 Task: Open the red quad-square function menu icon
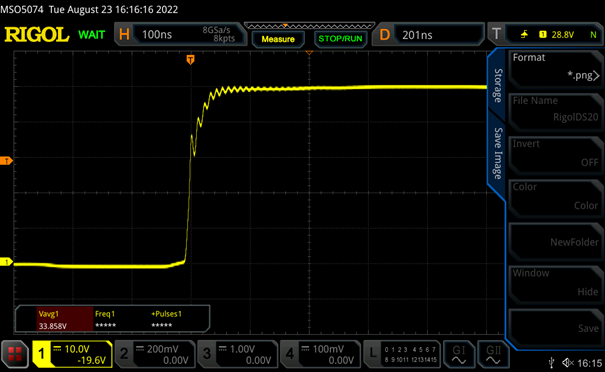click(15, 354)
